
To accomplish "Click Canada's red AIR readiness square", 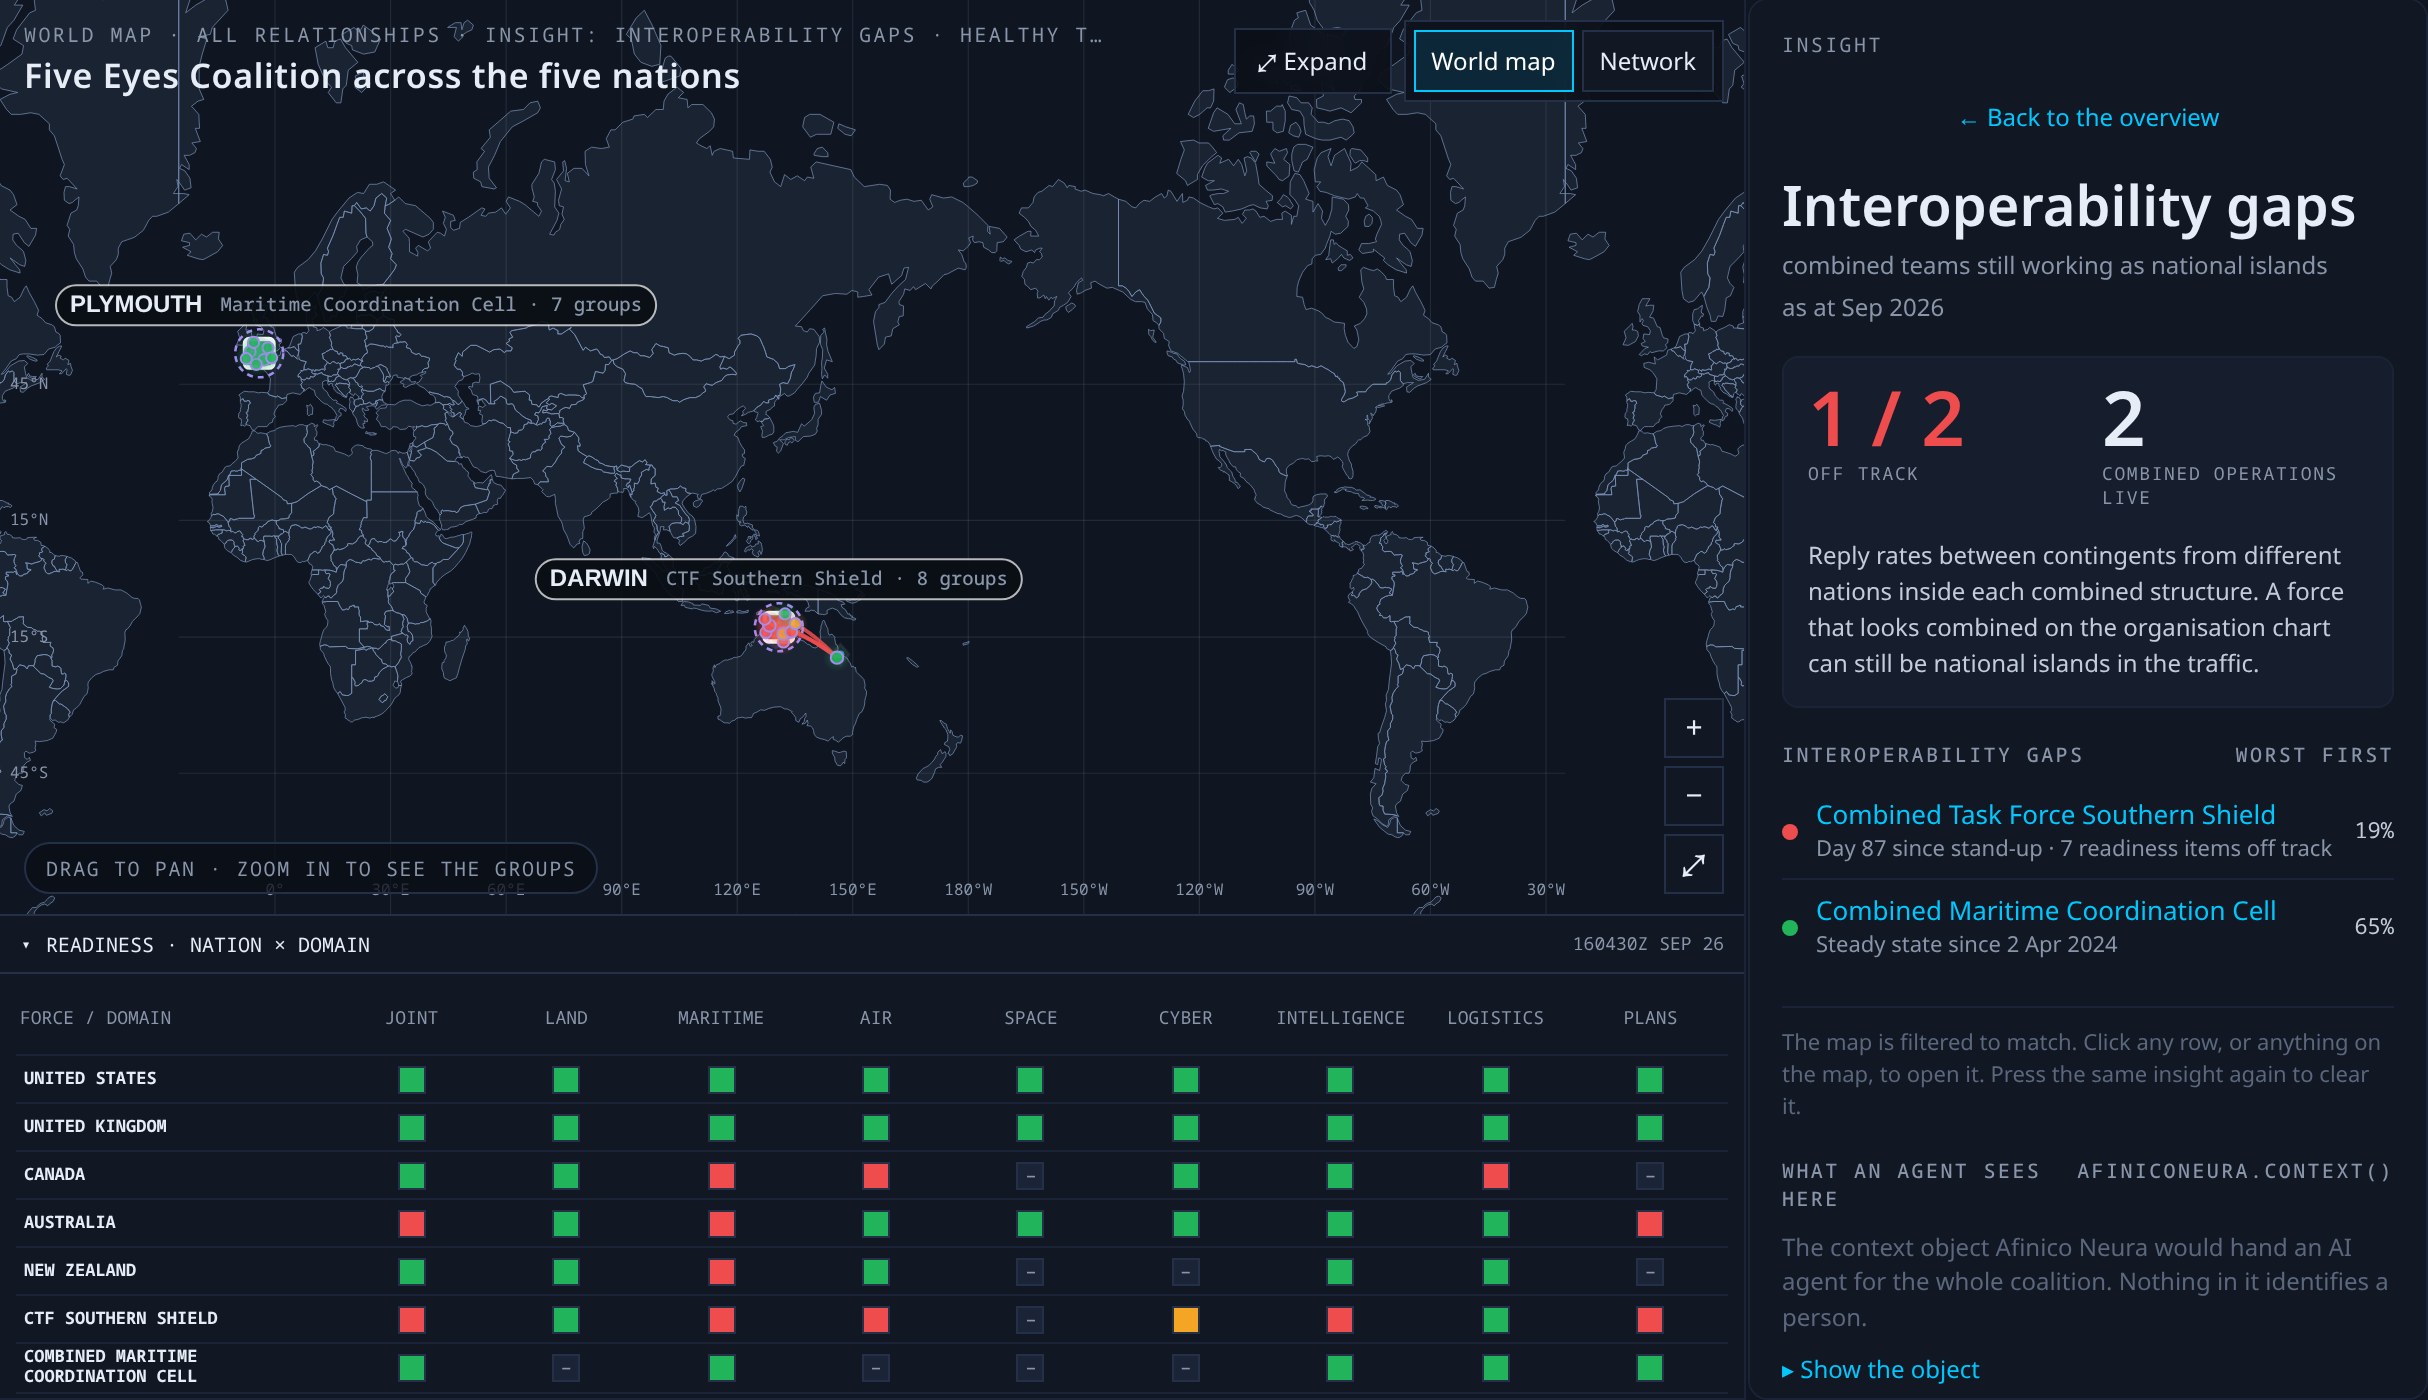I will [876, 1176].
